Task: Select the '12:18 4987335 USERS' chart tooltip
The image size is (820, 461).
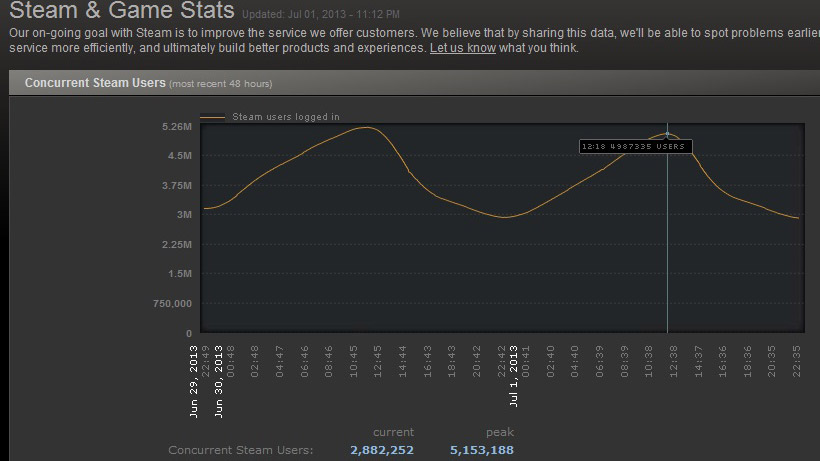Action: (x=635, y=146)
